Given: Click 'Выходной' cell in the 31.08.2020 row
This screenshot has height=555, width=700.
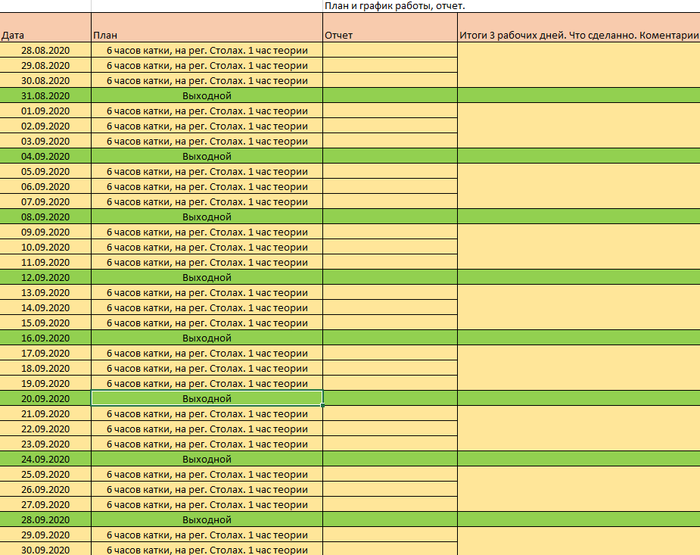Looking at the screenshot, I should pos(207,96).
